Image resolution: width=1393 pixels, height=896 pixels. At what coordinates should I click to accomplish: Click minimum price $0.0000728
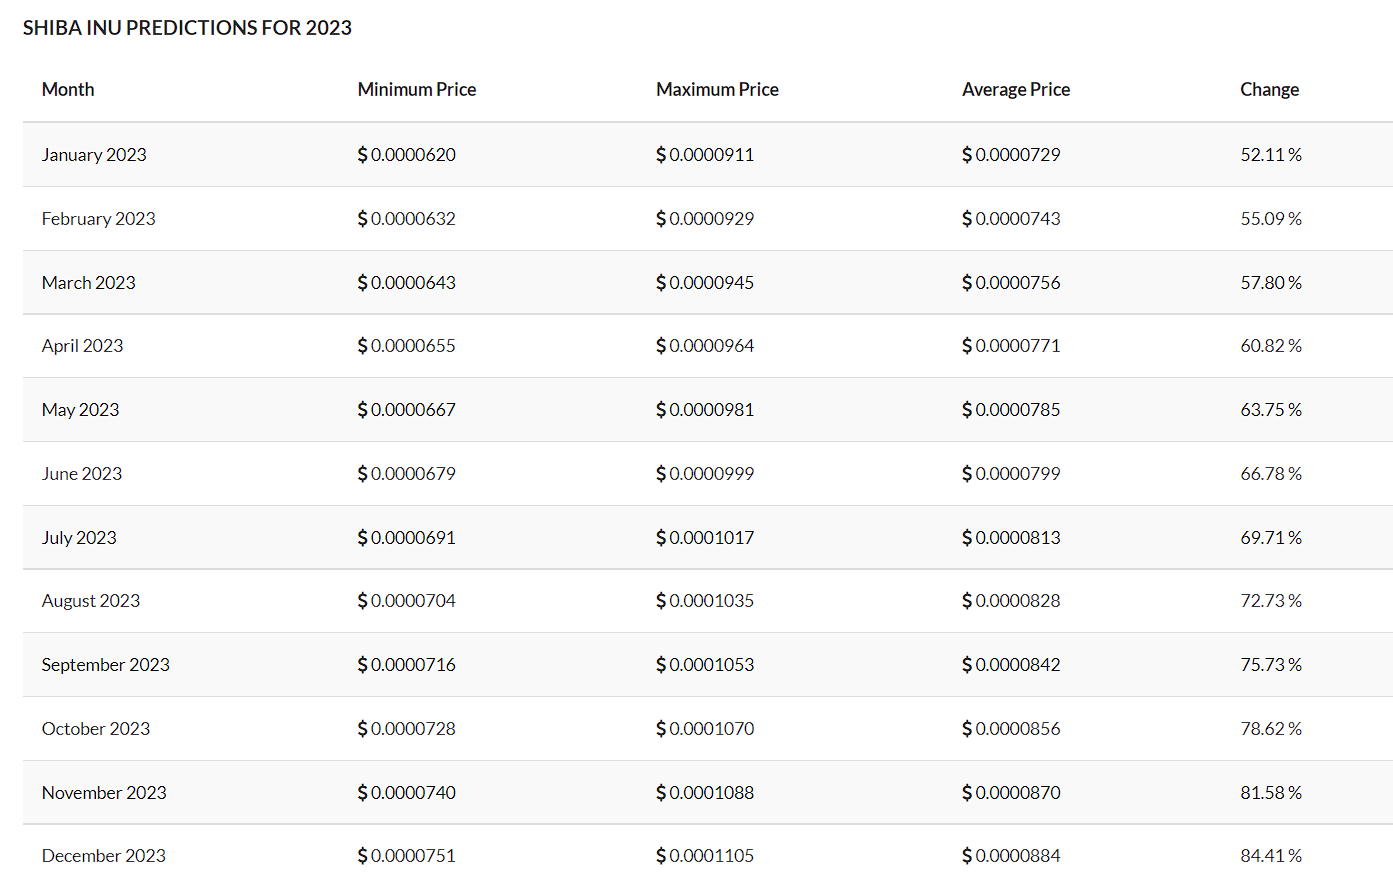coord(407,728)
